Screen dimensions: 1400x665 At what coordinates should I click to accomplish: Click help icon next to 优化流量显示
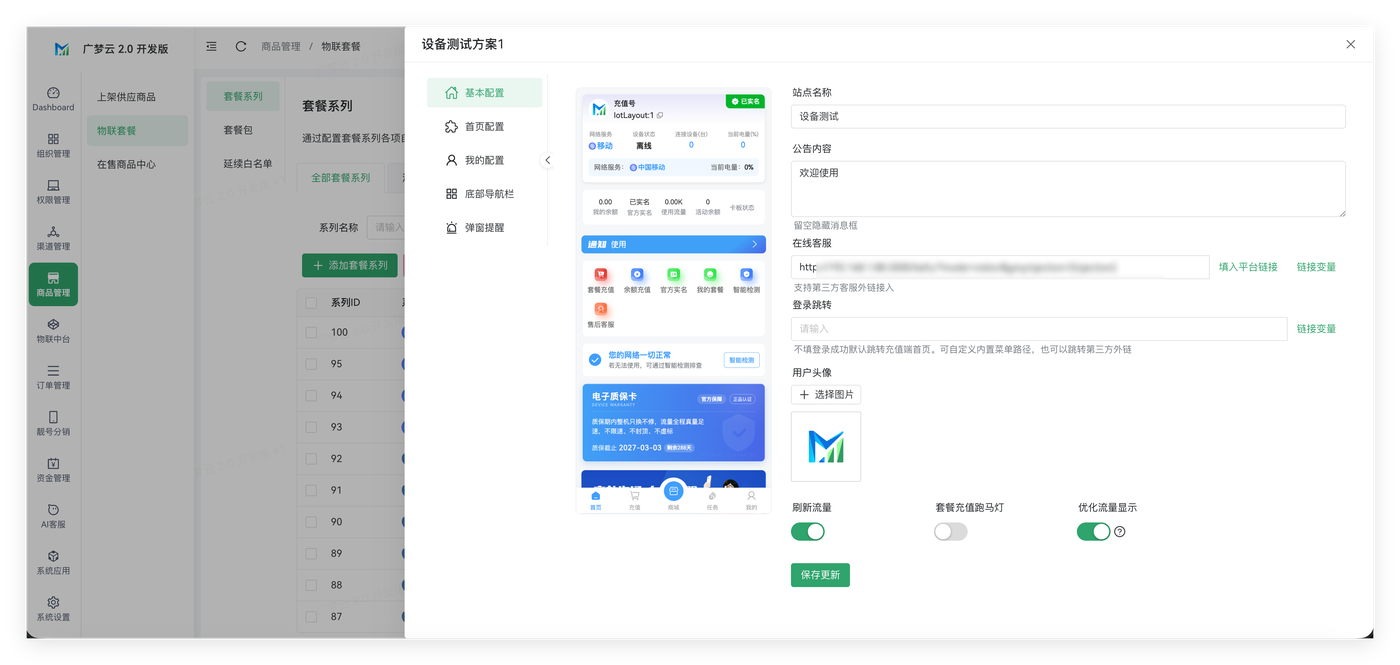(1119, 532)
